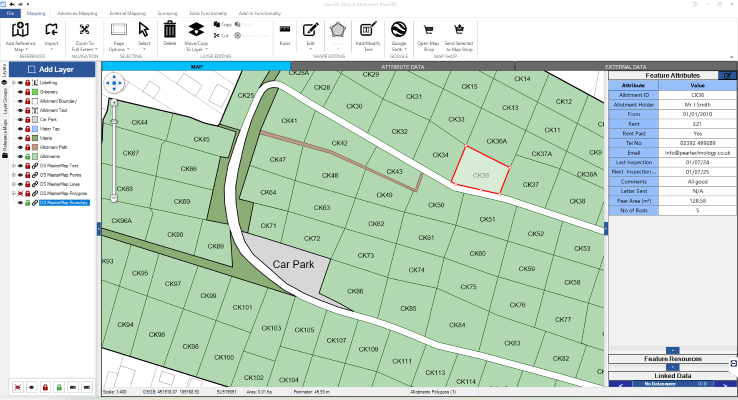
Task: Click the Edit shape tool icon
Action: pos(310,30)
